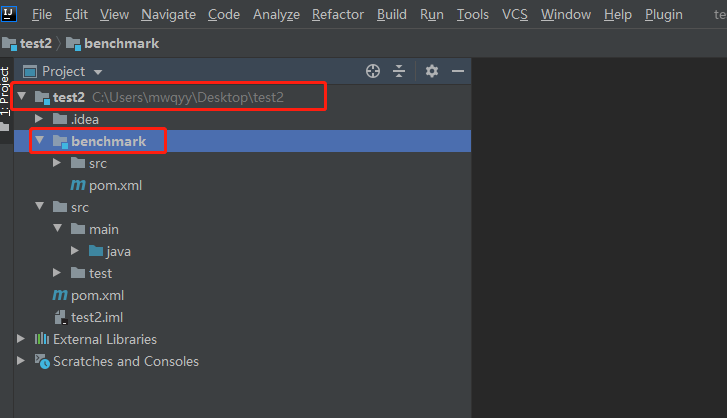The image size is (727, 418).
Task: Select the test2 project root
Action: coord(69,97)
